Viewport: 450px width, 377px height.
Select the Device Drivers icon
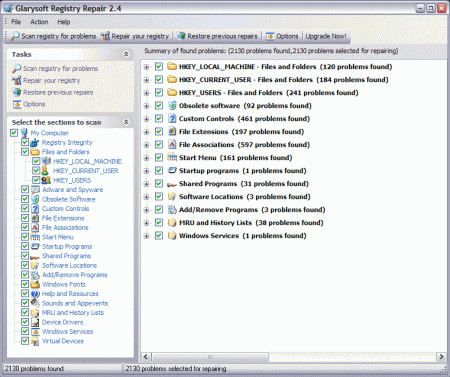point(35,322)
